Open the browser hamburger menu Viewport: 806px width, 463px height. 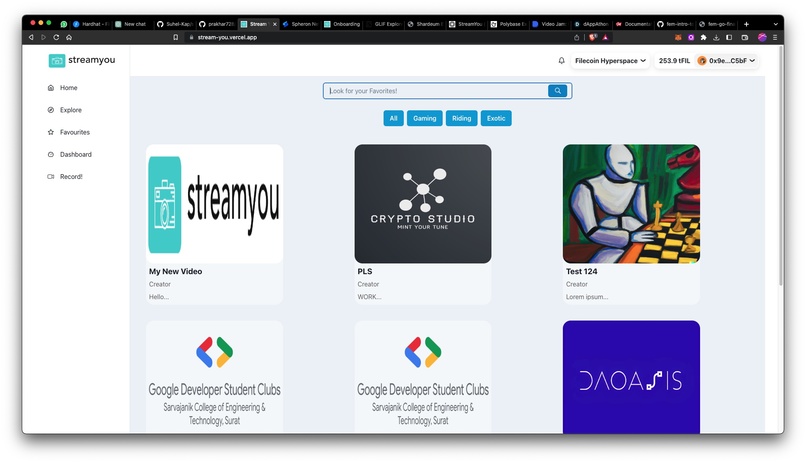coord(775,37)
